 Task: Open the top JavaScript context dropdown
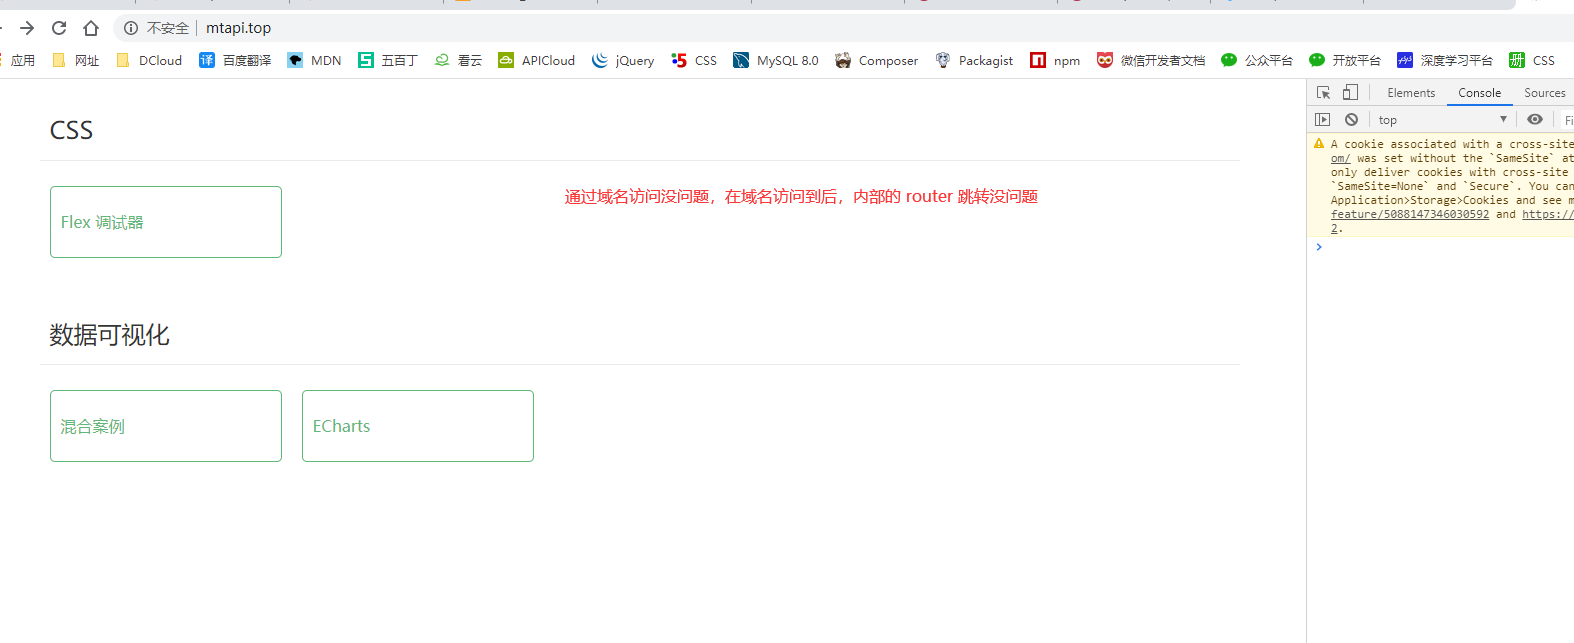pos(1442,119)
